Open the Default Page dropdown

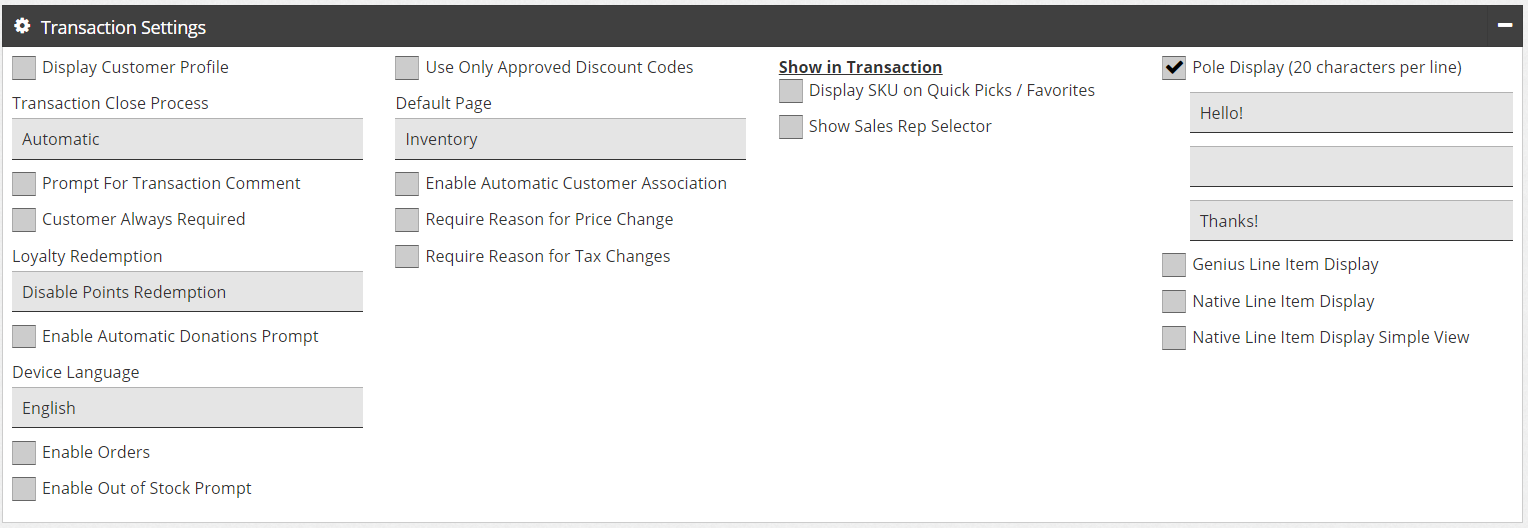pyautogui.click(x=570, y=139)
